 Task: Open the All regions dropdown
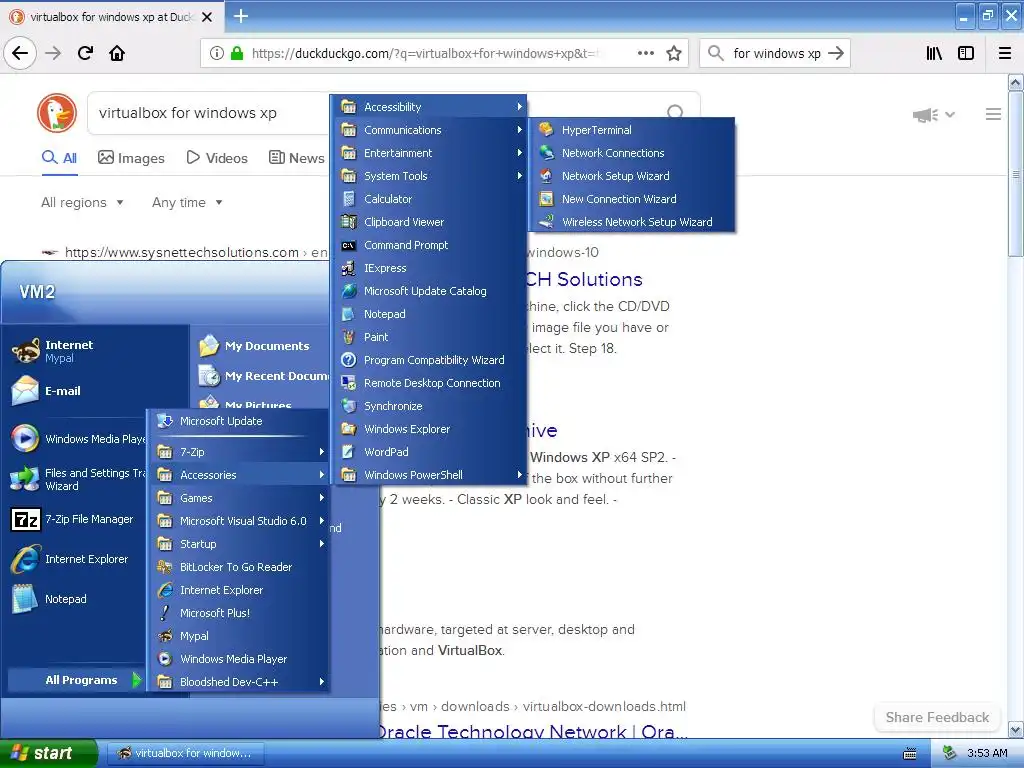pos(82,202)
